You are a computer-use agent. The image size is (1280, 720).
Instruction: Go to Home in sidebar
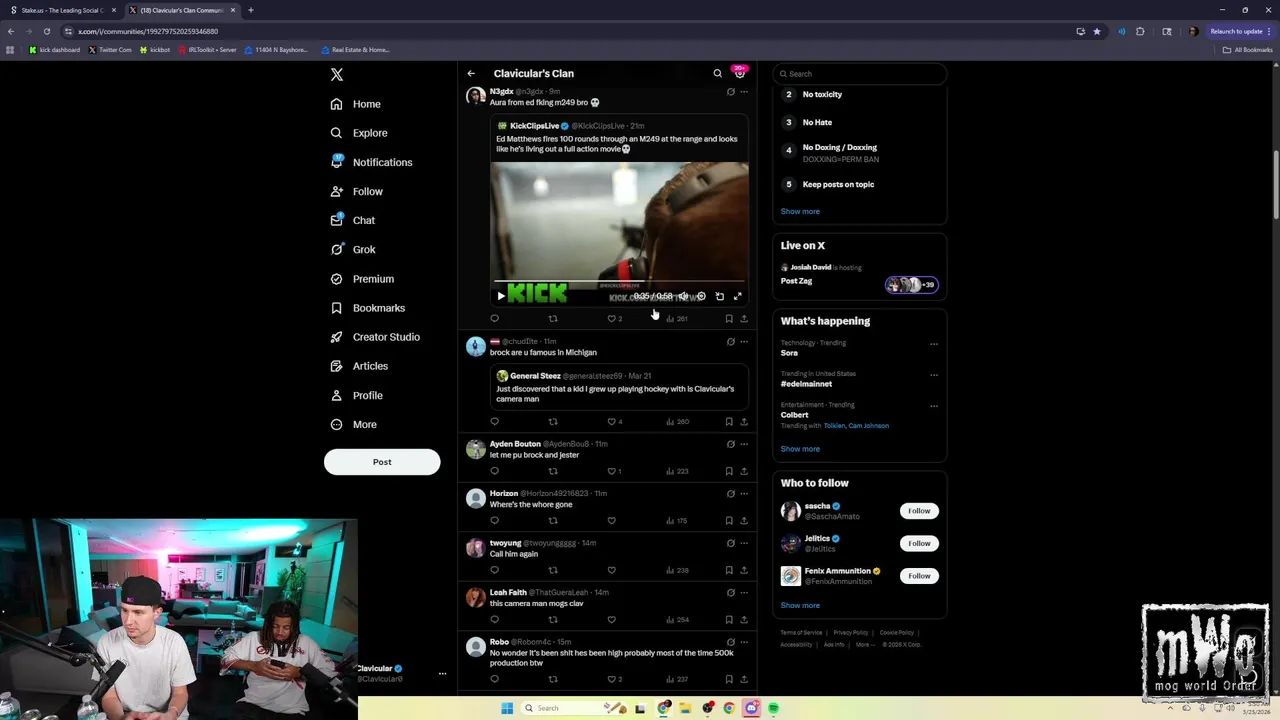356,104
